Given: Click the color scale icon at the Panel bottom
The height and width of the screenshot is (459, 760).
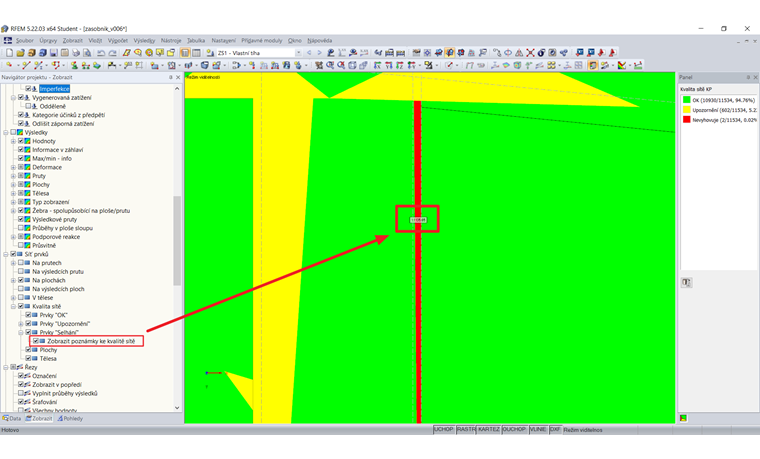Looking at the screenshot, I should point(683,418).
